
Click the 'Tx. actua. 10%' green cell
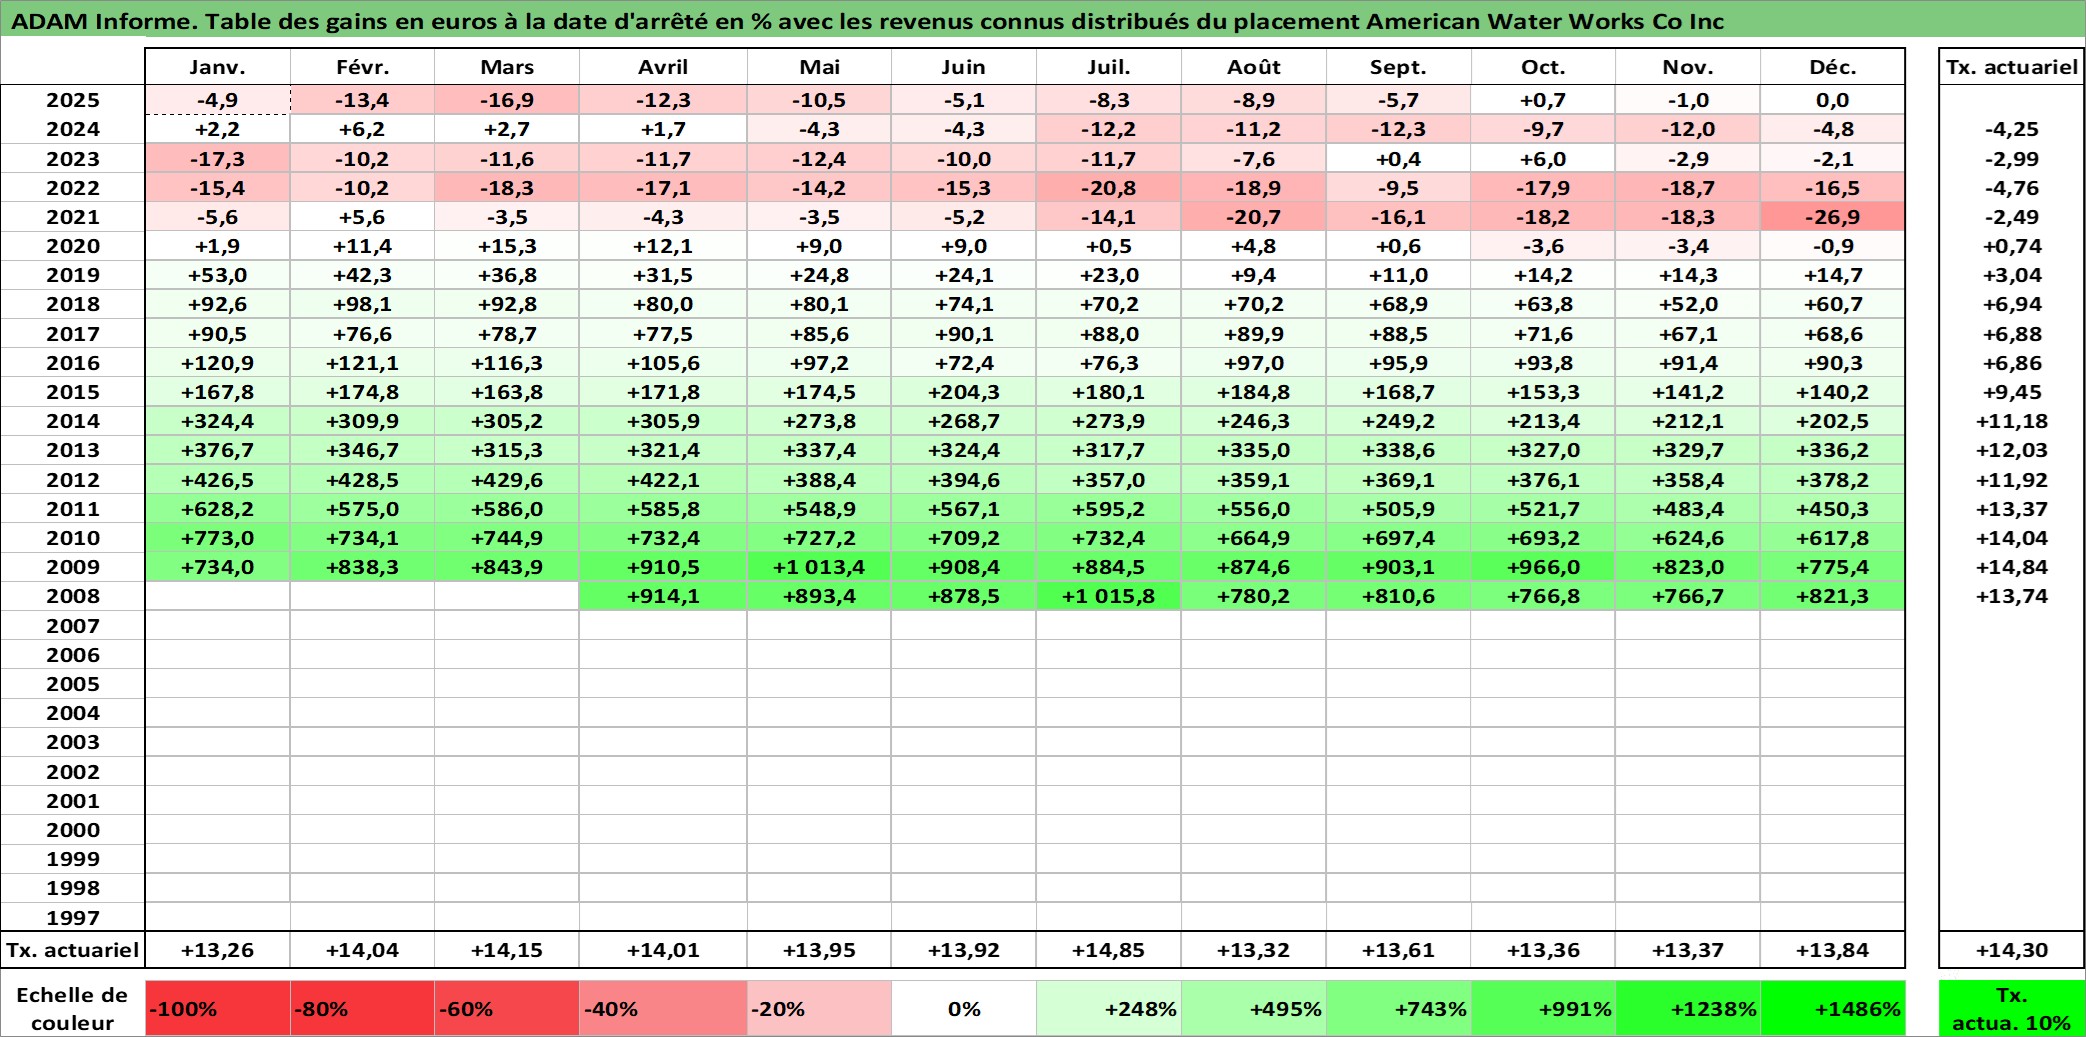2011,1008
